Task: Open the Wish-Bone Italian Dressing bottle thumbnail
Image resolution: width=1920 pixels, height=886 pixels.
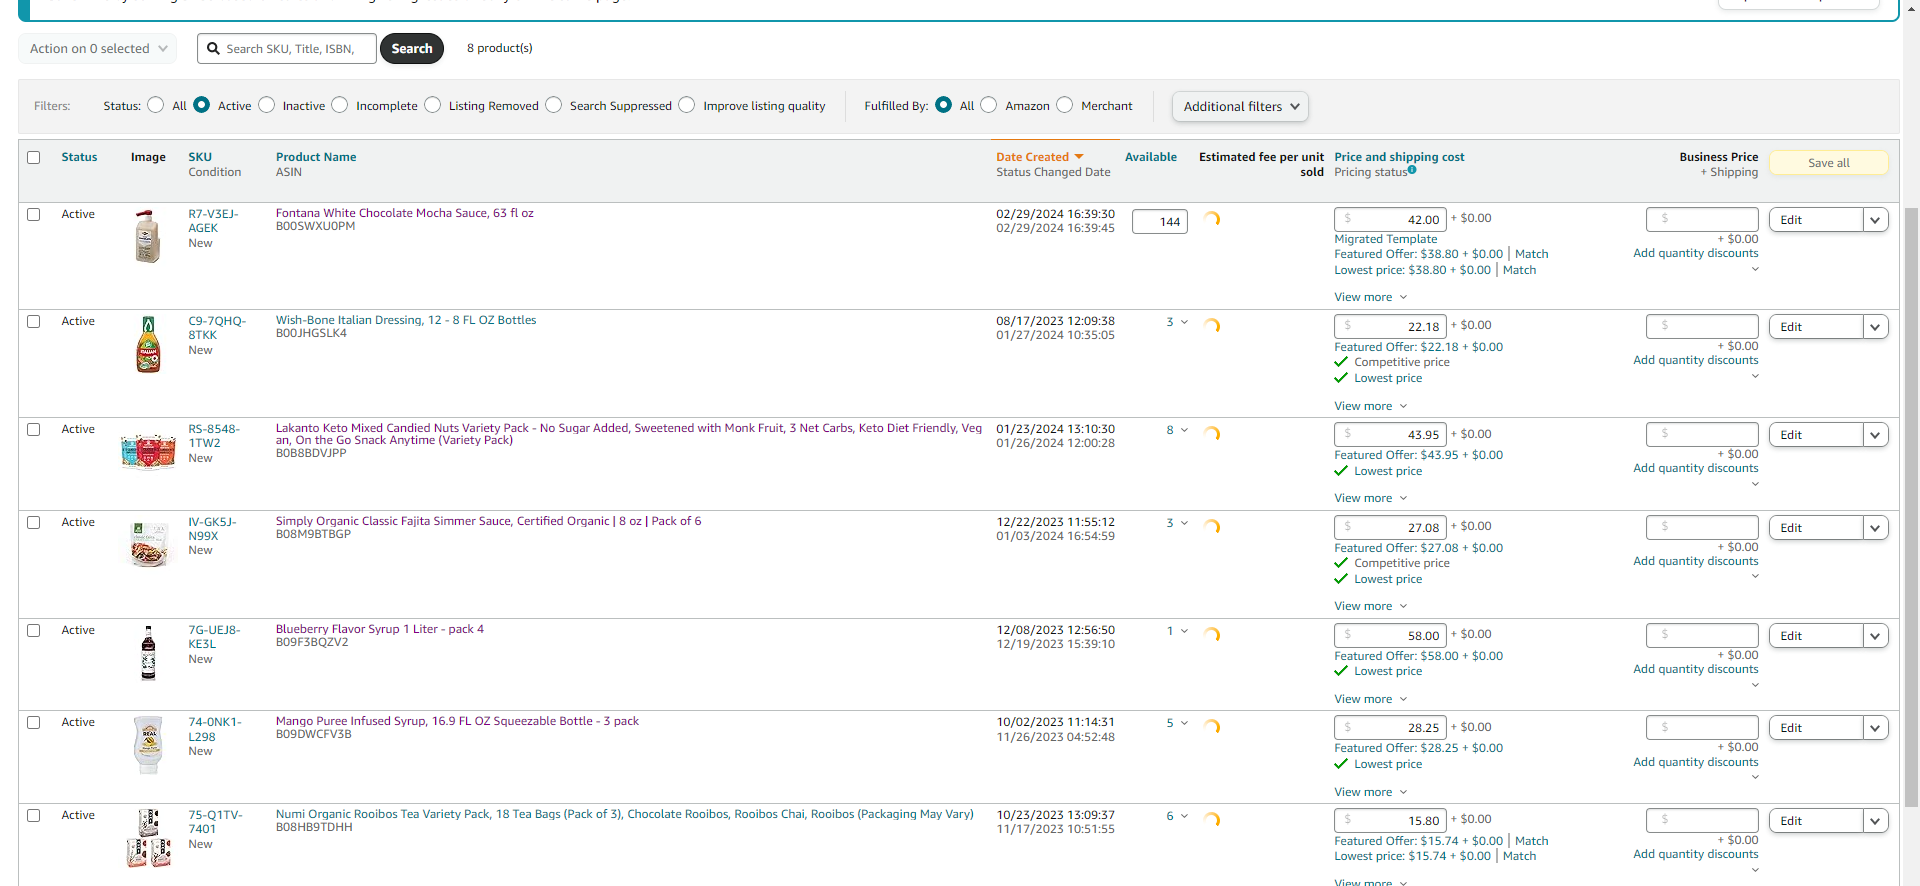Action: [148, 344]
